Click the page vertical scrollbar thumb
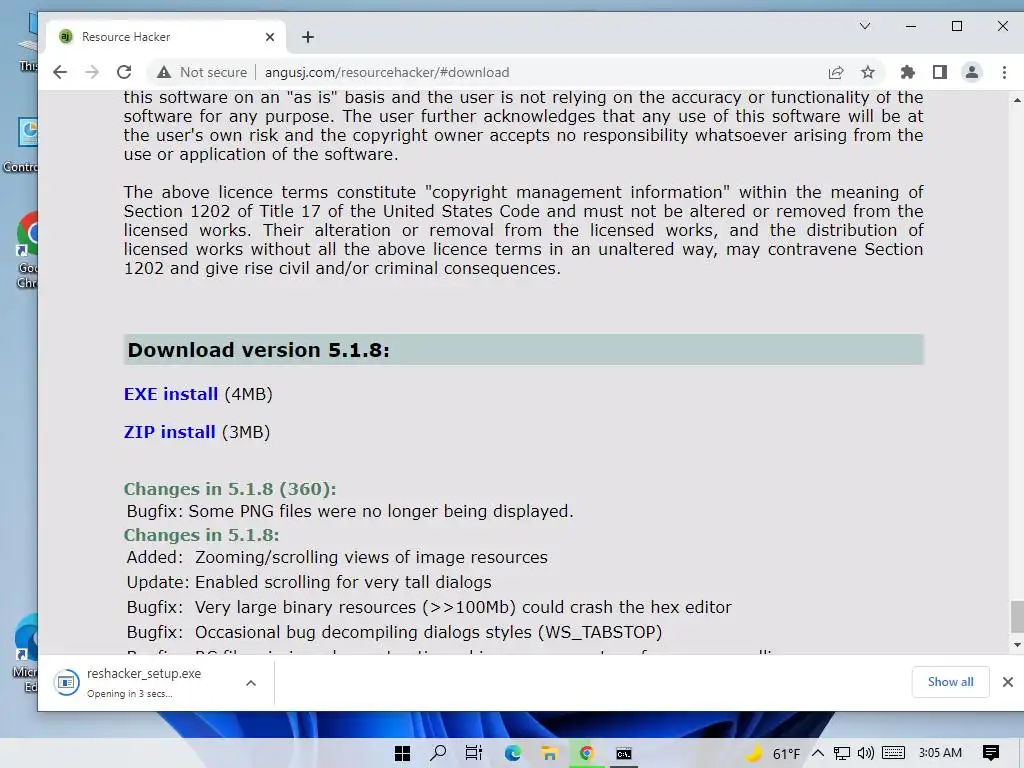The image size is (1024, 768). 1017,616
